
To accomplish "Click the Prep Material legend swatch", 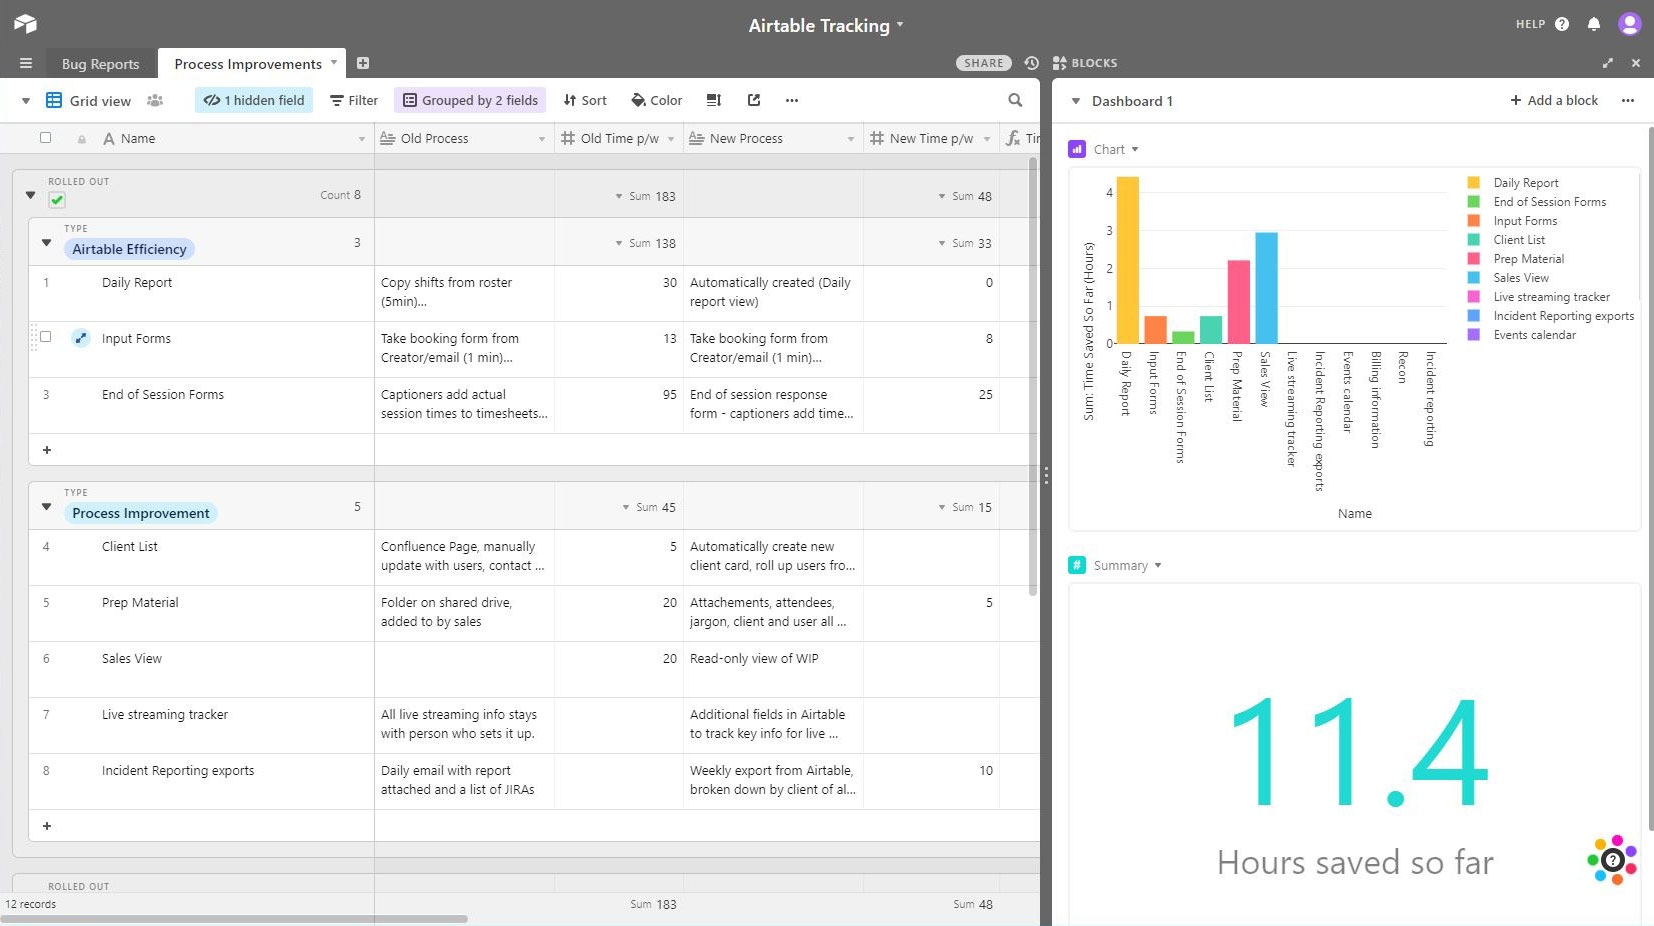I will [1474, 258].
